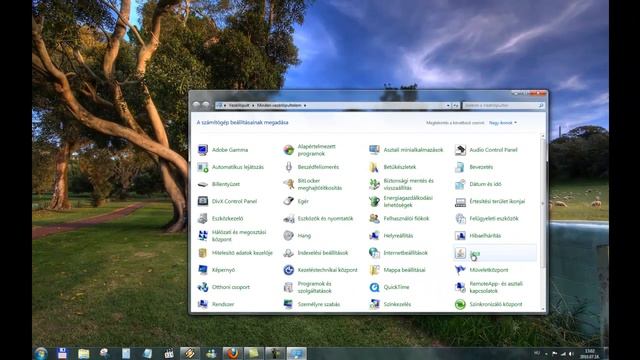Open Képernyő display settings
The image size is (640, 360).
pos(216,270)
